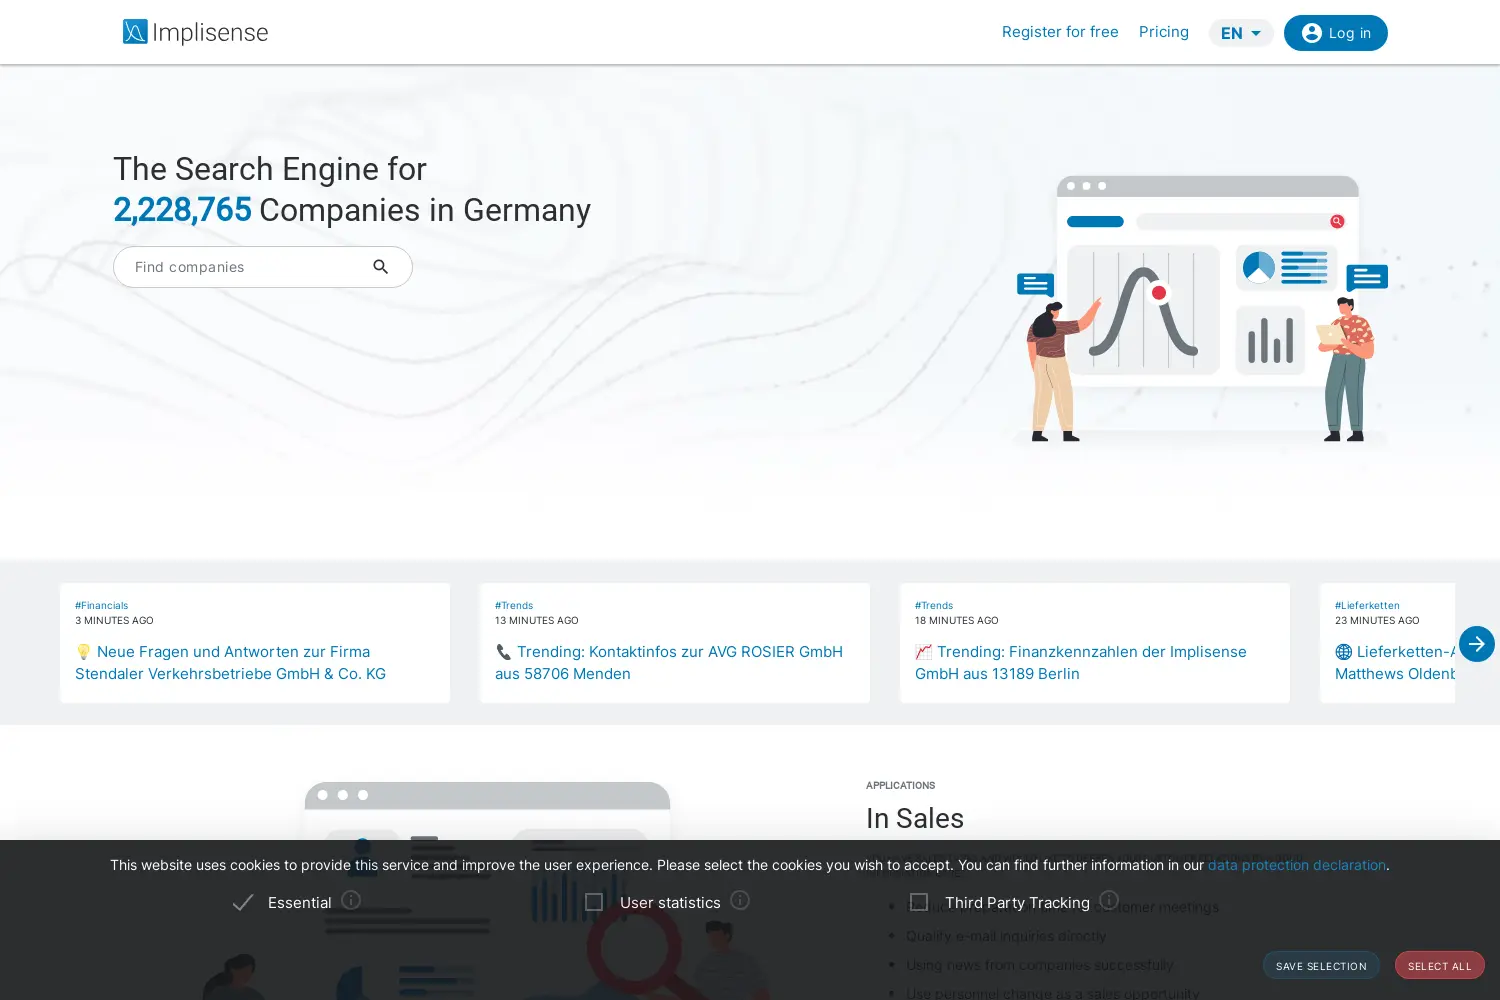The image size is (1500, 1000).
Task: Enable the User statistics checkbox
Action: click(594, 902)
